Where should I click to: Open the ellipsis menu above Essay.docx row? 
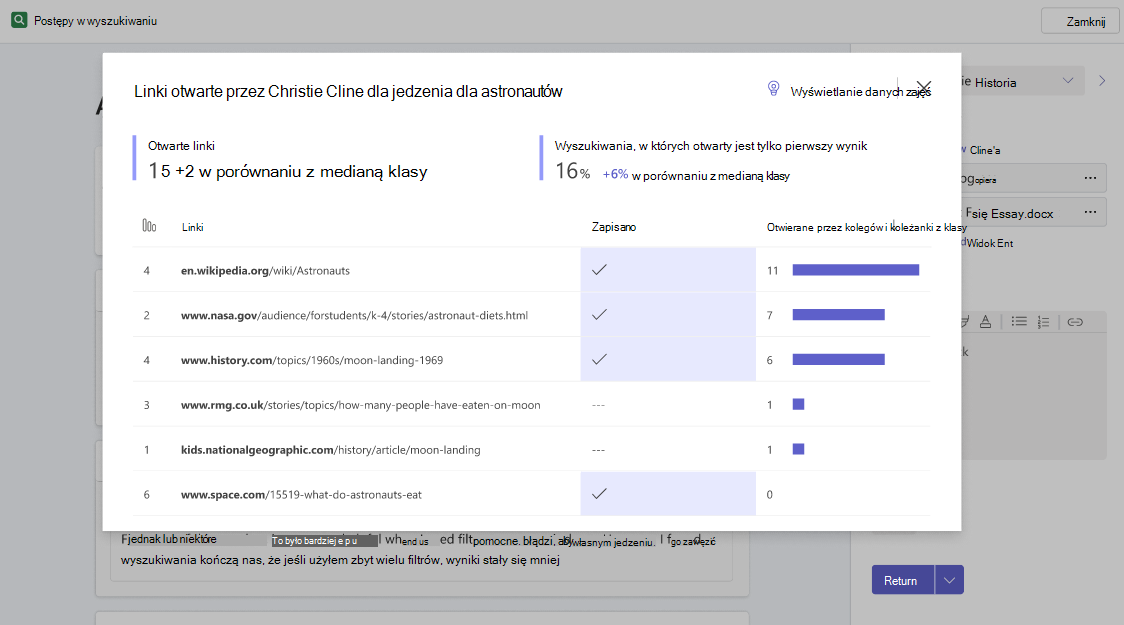pos(1090,178)
